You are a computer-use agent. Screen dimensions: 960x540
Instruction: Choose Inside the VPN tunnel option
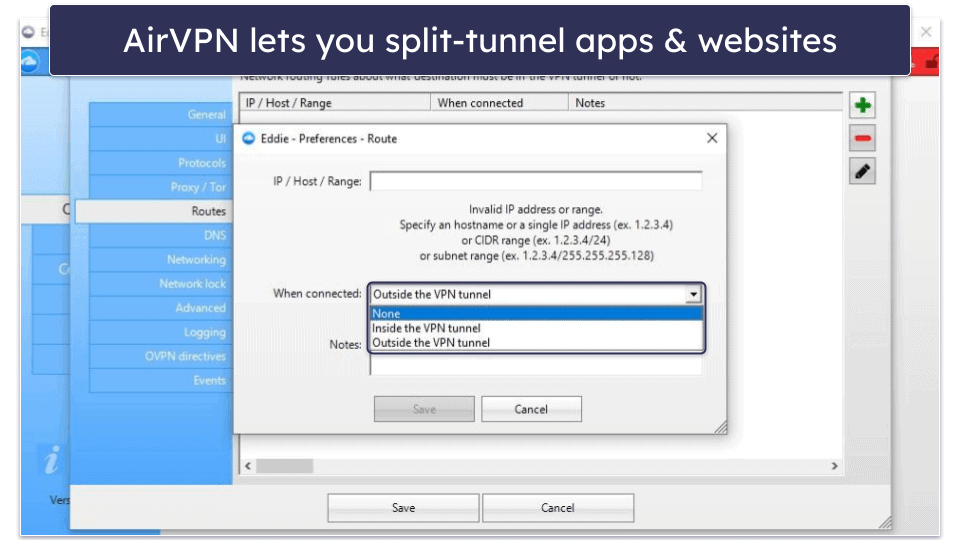(x=536, y=328)
